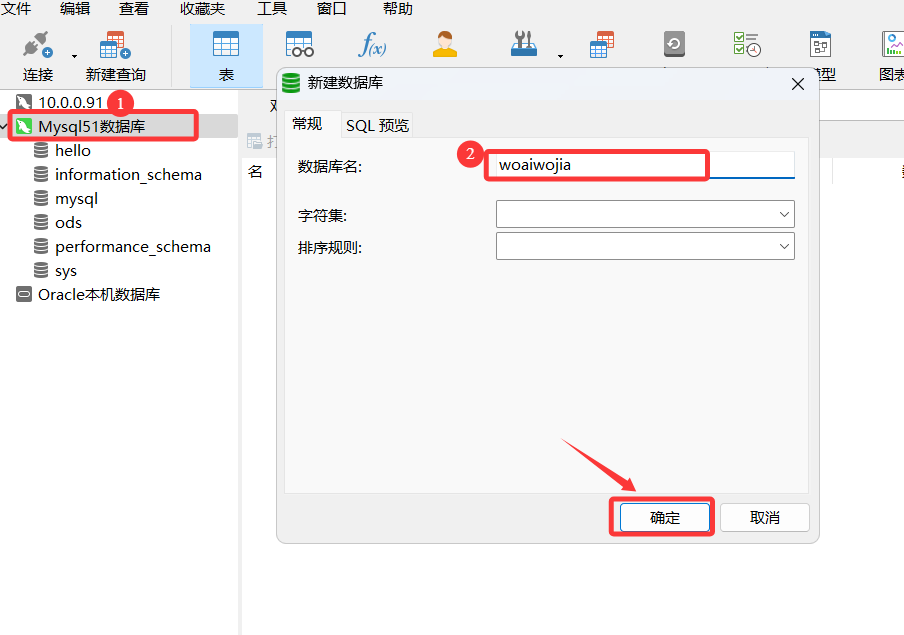Open the 排序规则 (collation) dropdown
904x635 pixels.
(x=645, y=246)
